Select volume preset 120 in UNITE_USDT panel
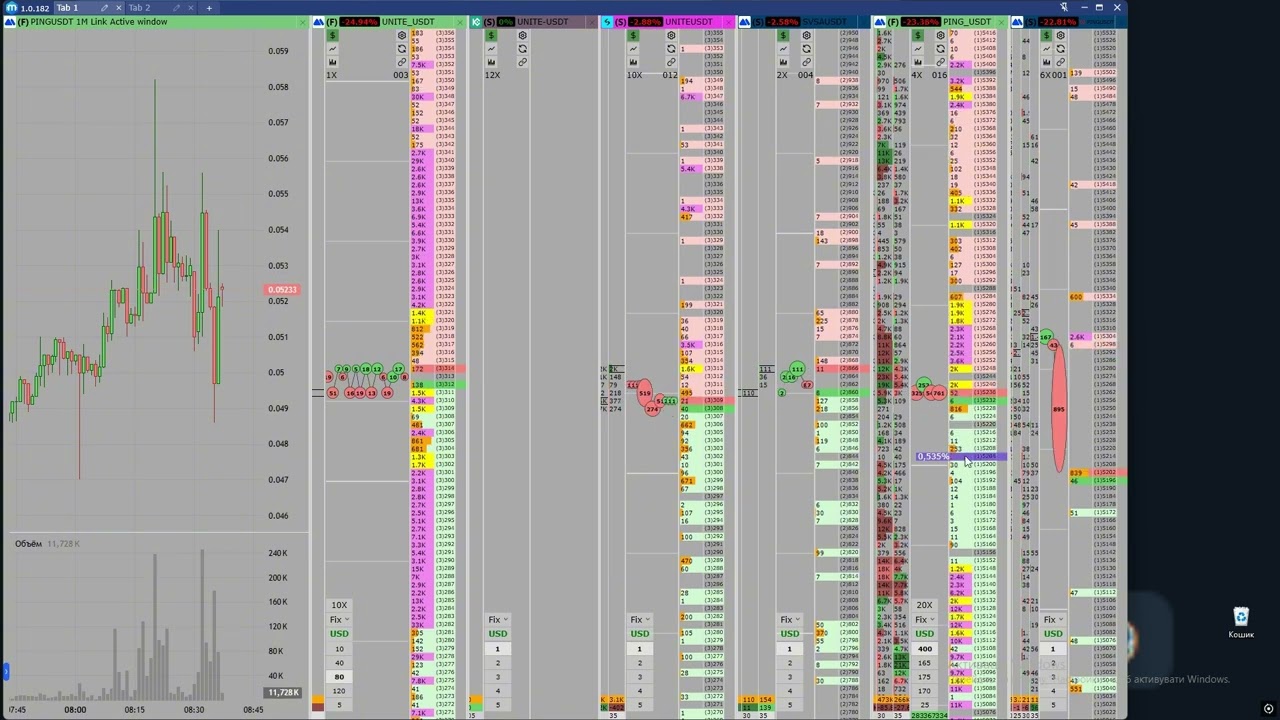Image resolution: width=1280 pixels, height=720 pixels. pos(339,691)
